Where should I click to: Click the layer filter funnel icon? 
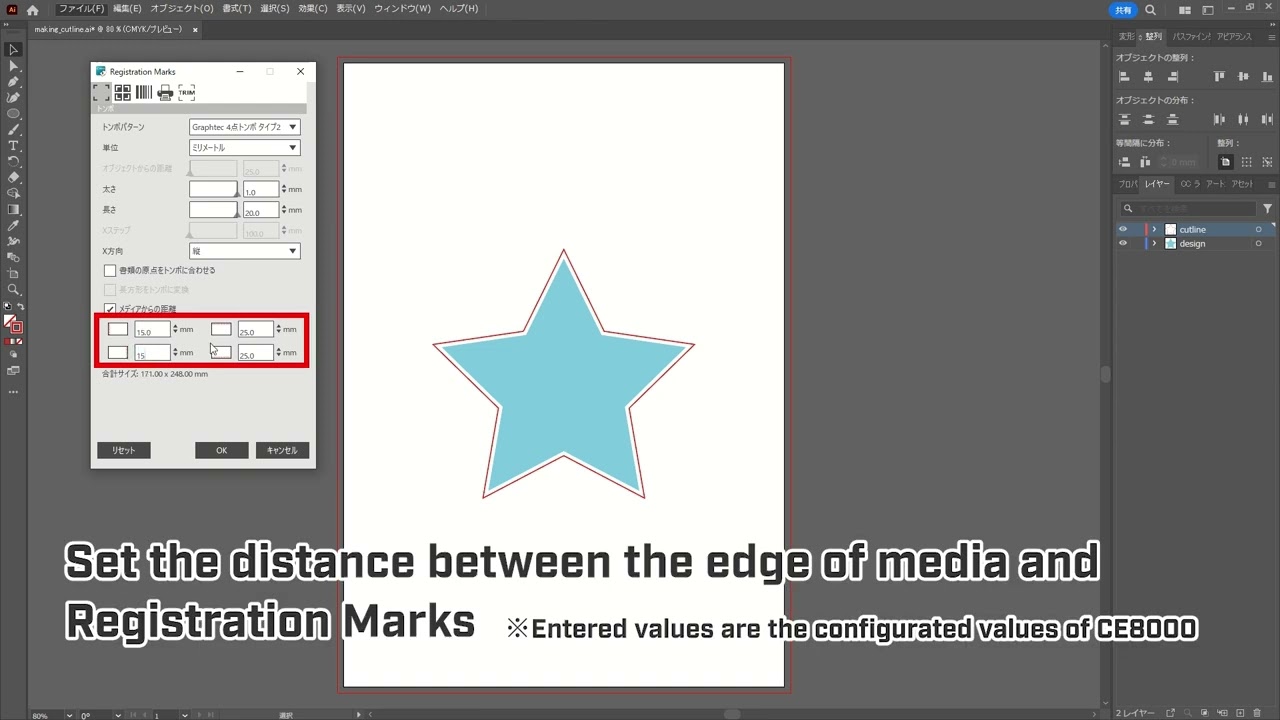(x=1267, y=209)
